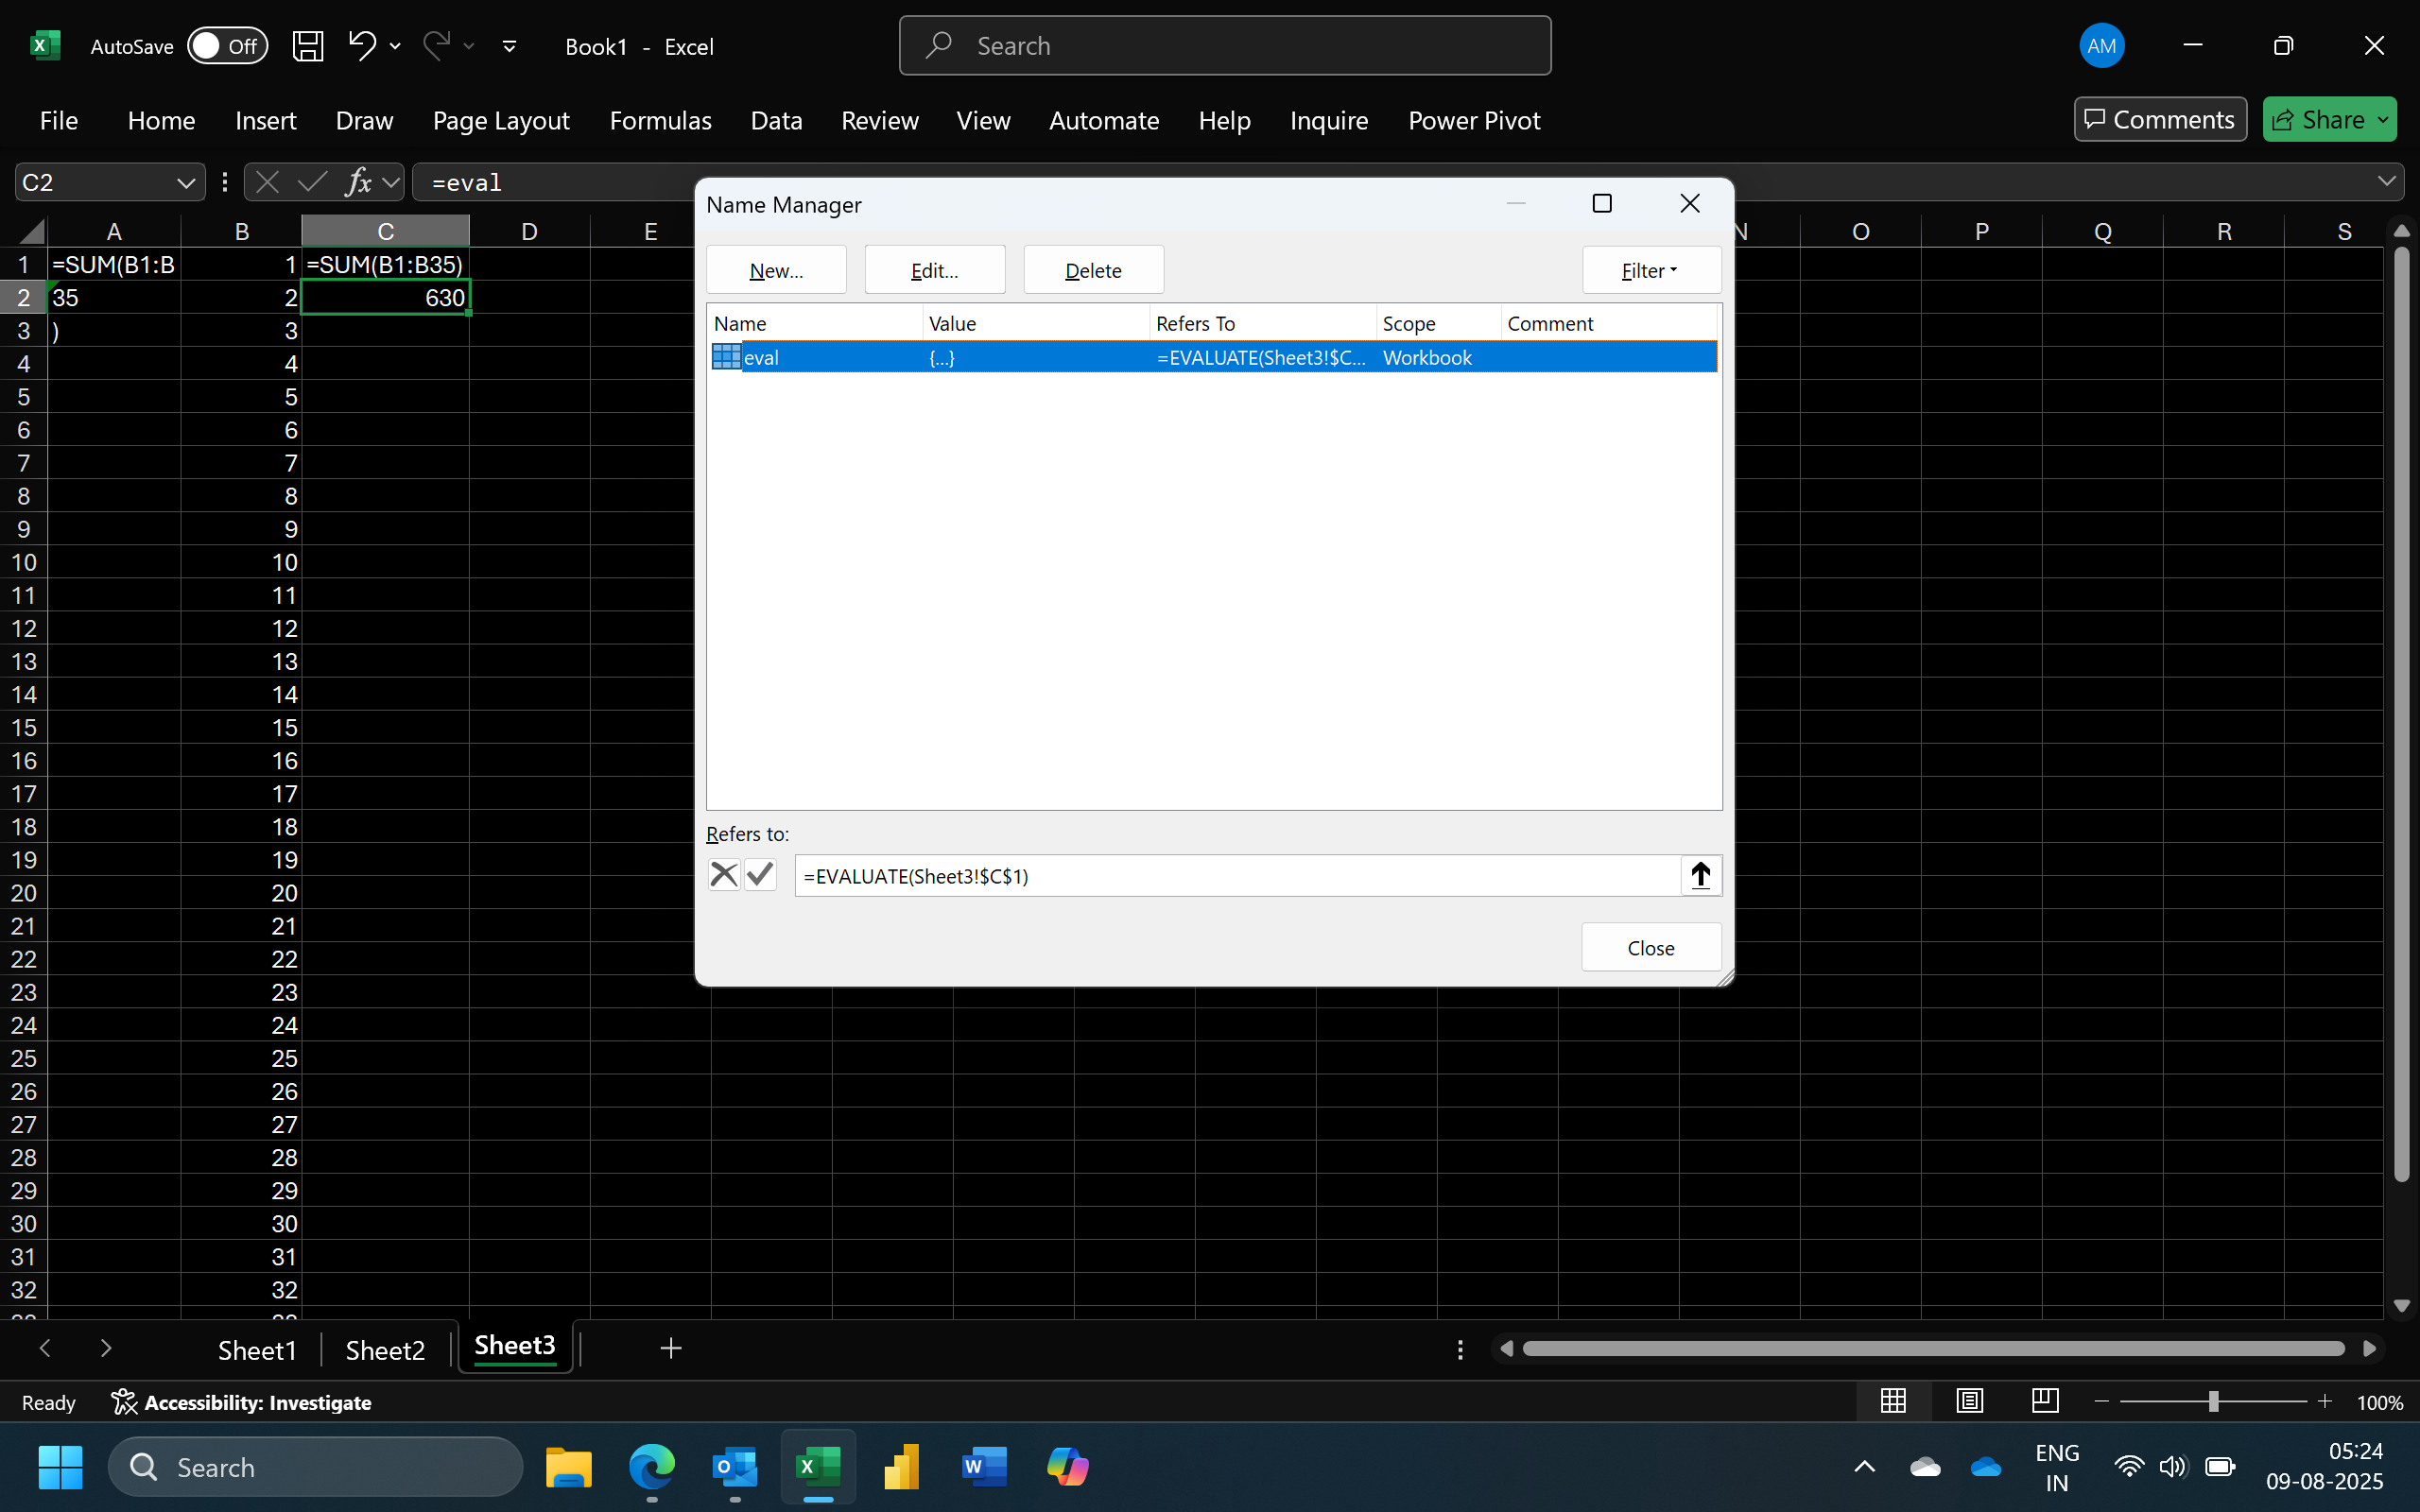Switch to Sheet2 tab

click(x=385, y=1350)
